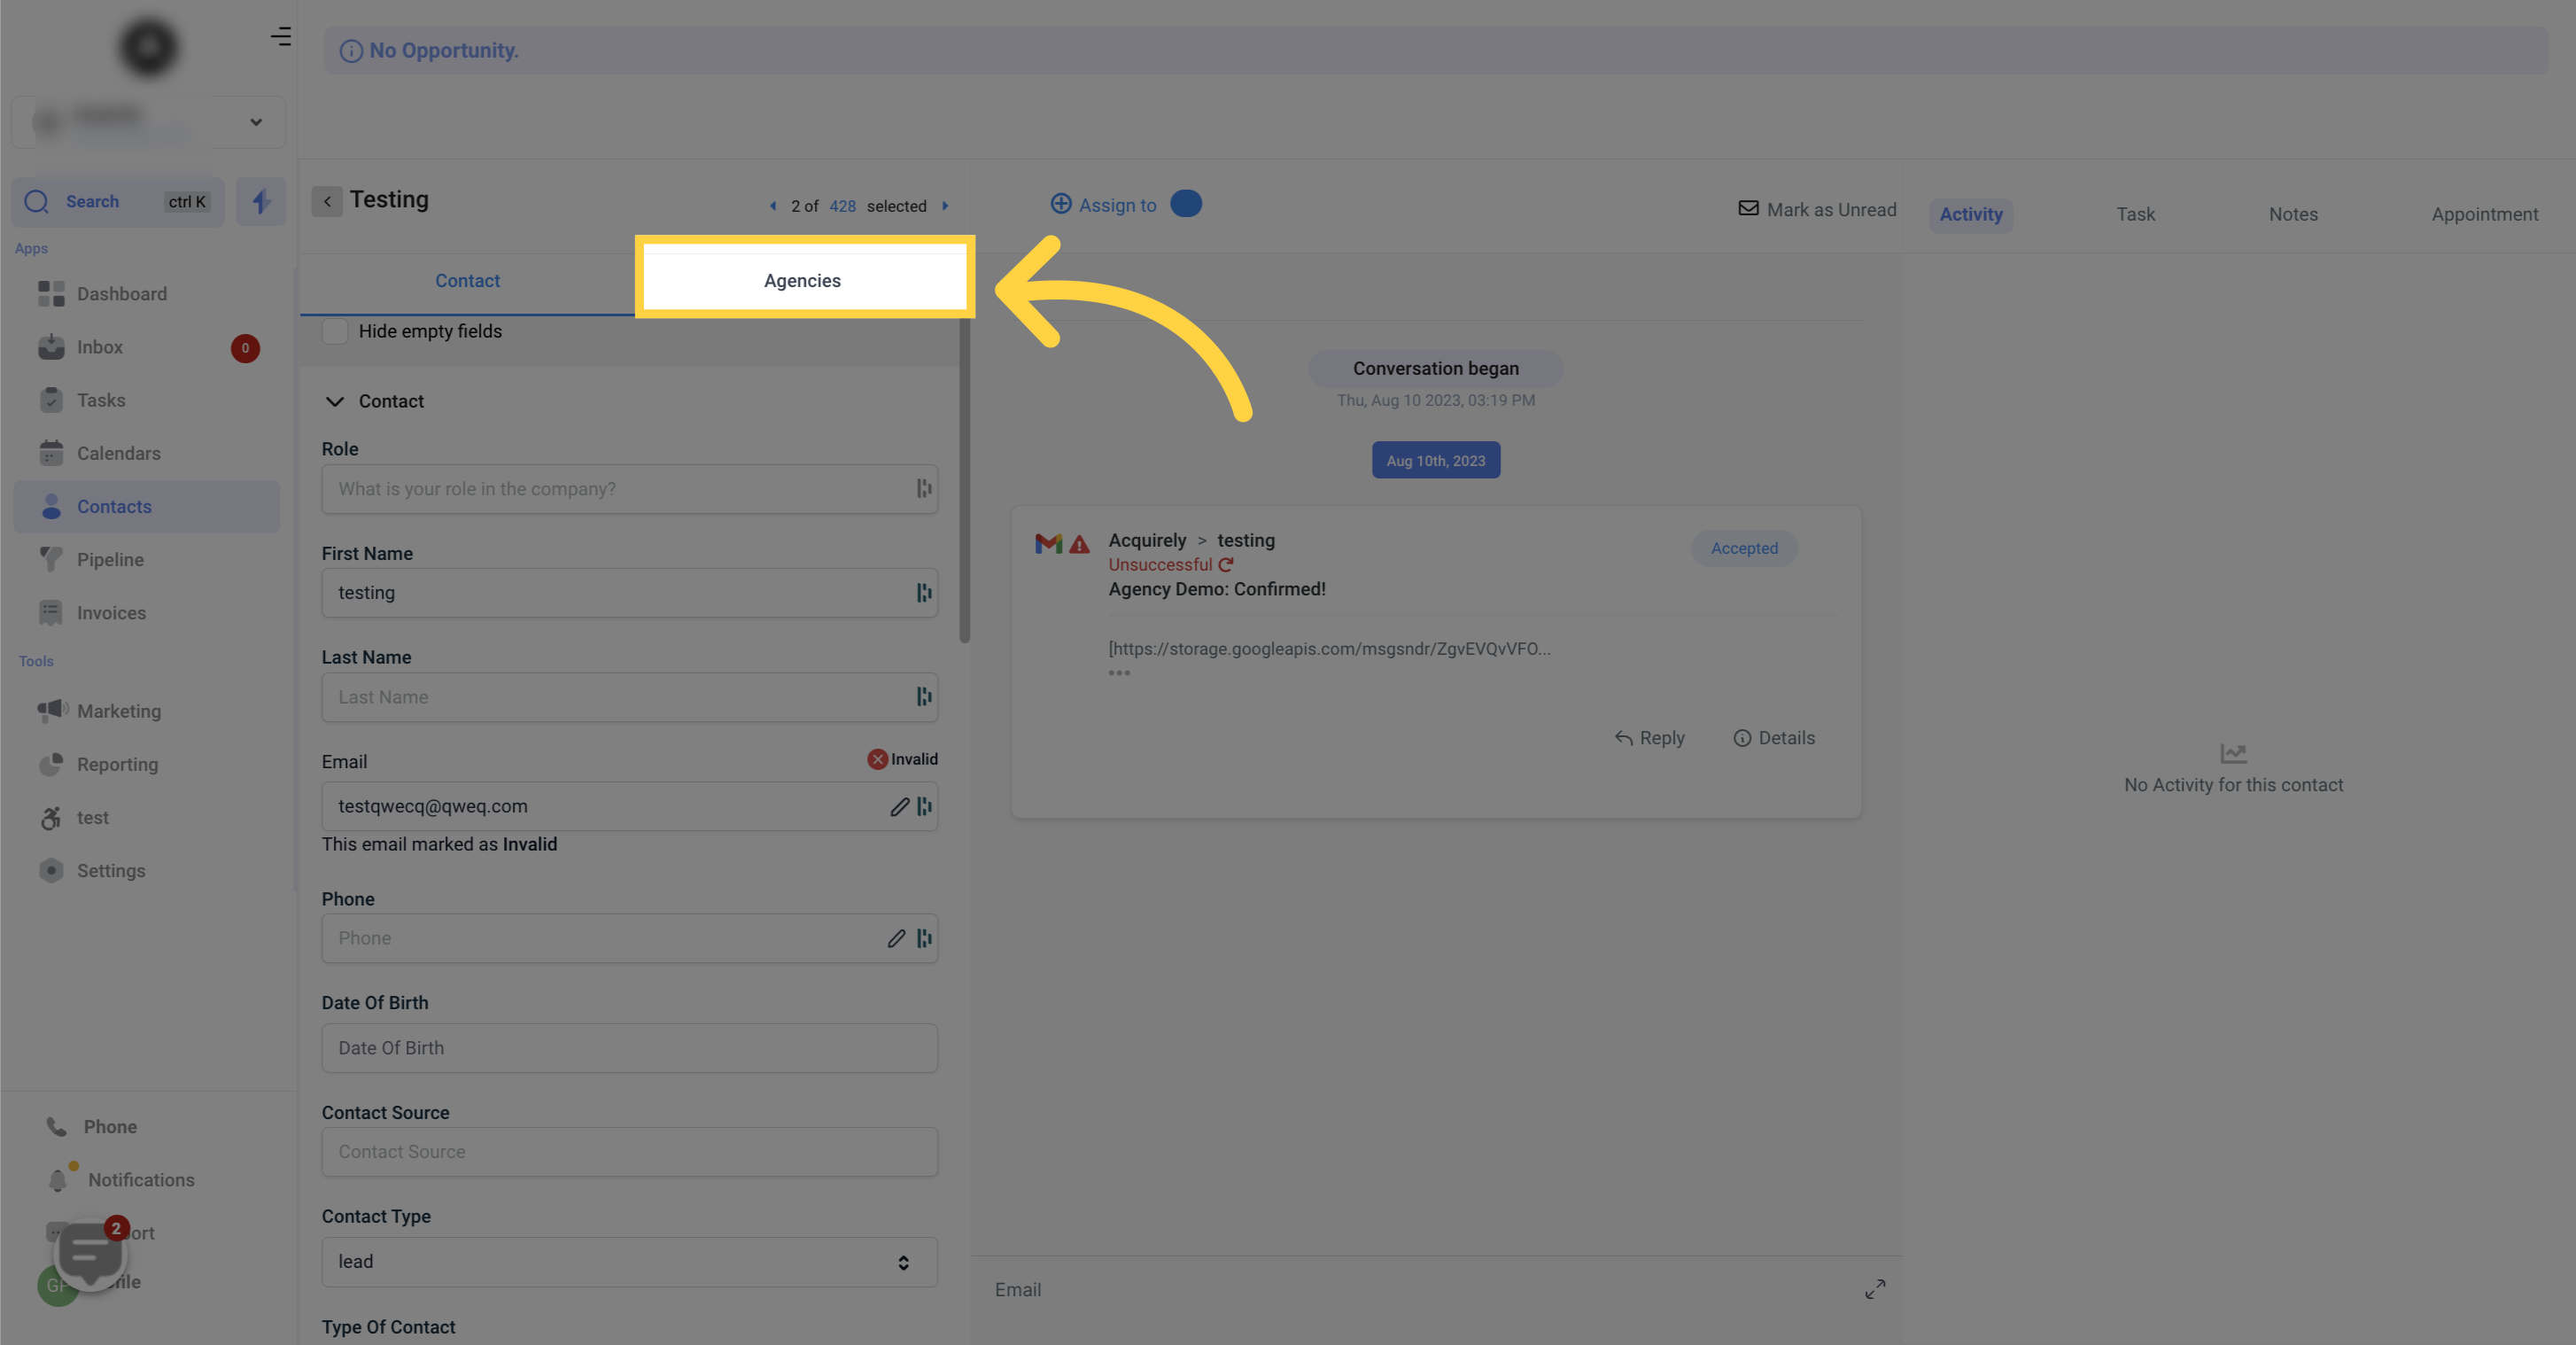This screenshot has width=2576, height=1345.
Task: Switch to the Agencies tab
Action: (x=803, y=280)
